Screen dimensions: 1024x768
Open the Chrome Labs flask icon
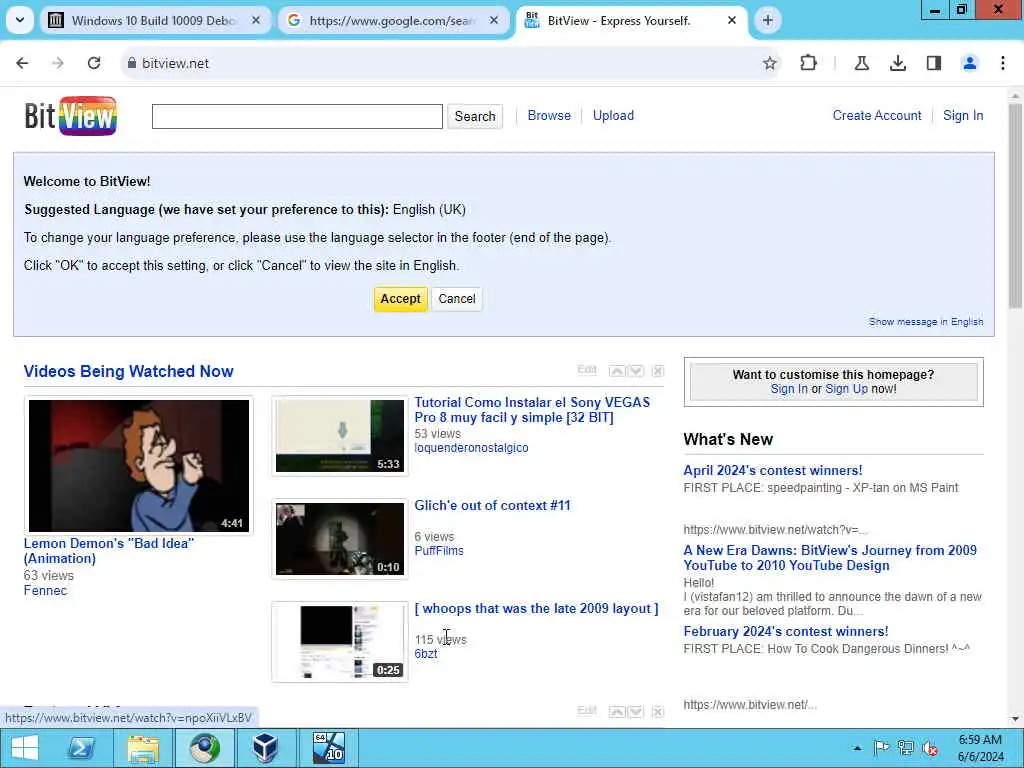point(861,63)
